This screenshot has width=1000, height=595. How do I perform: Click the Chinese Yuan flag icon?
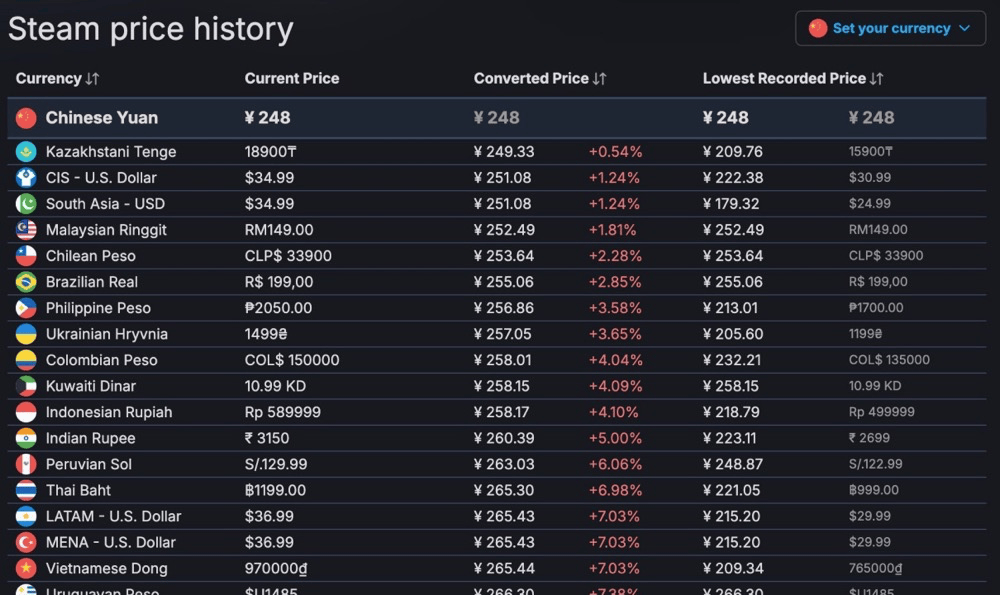pyautogui.click(x=26, y=118)
